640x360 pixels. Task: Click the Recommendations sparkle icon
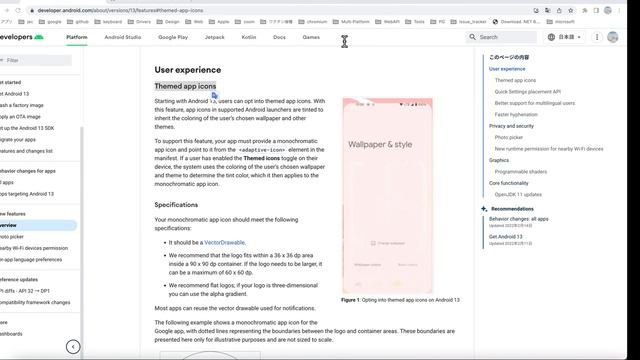[x=484, y=209]
